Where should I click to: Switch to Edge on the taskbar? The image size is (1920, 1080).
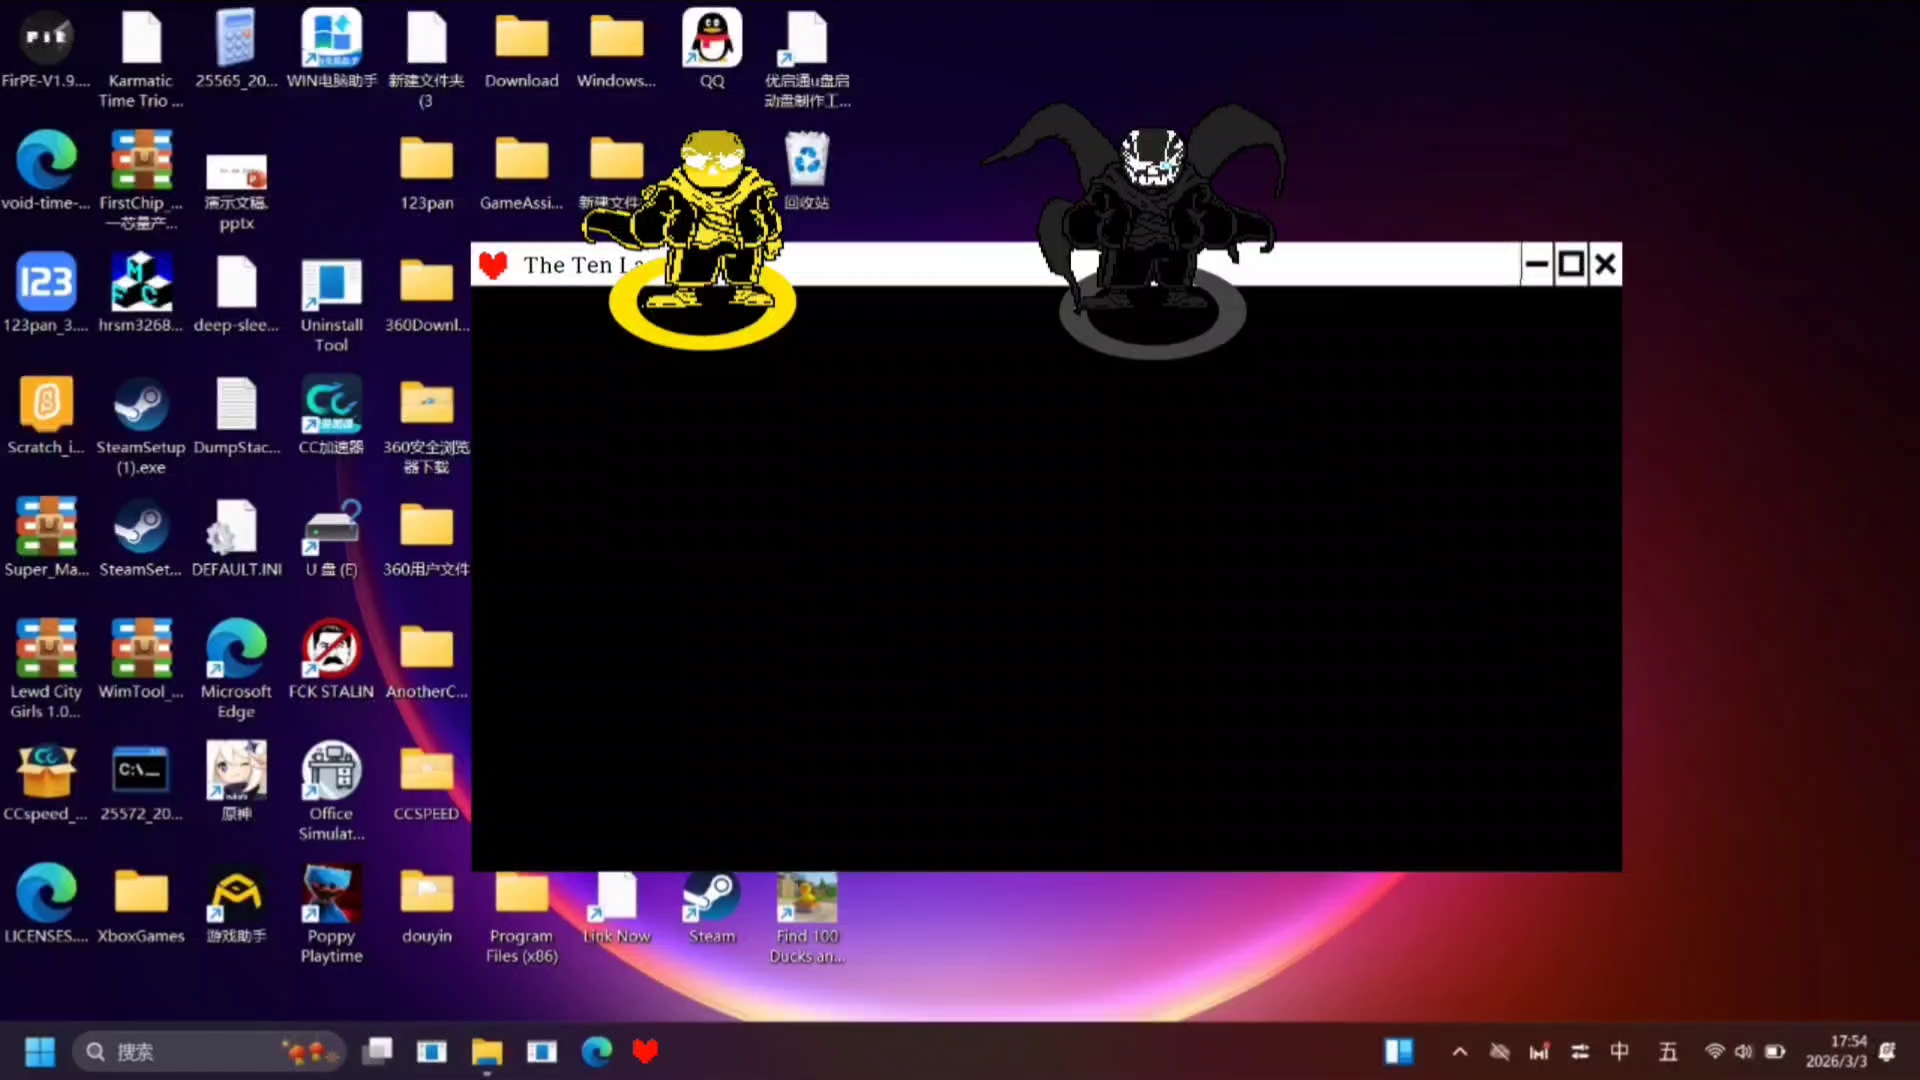[x=597, y=1052]
